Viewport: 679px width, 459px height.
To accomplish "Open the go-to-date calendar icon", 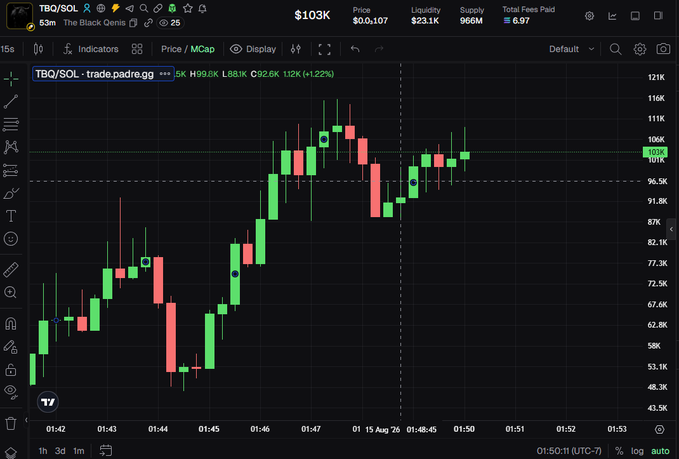I will tap(106, 451).
